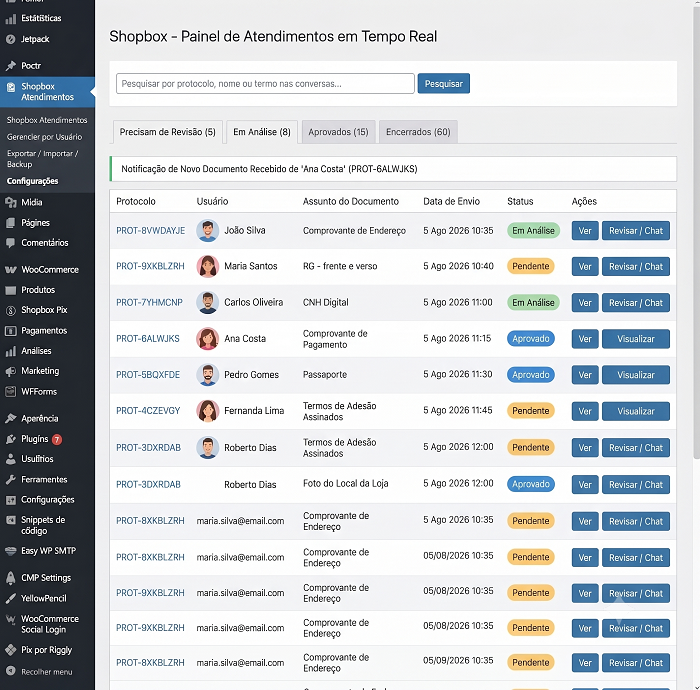This screenshot has width=700, height=690.
Task: Click the Ferramentas wrench icon
Action: coord(11,480)
